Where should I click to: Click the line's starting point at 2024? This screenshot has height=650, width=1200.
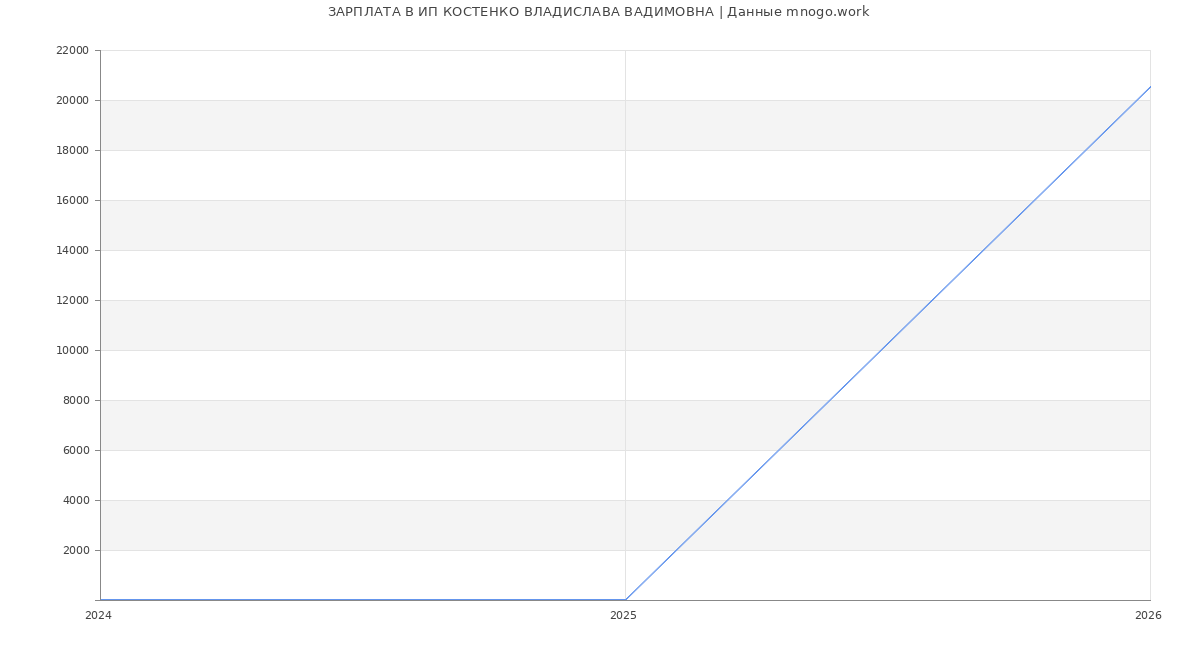click(100, 600)
